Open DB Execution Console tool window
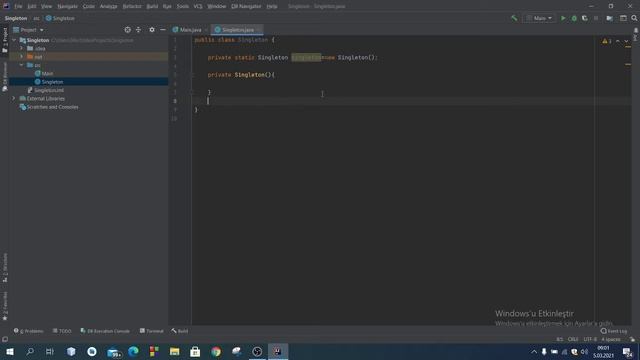The image size is (640, 360). pos(105,331)
